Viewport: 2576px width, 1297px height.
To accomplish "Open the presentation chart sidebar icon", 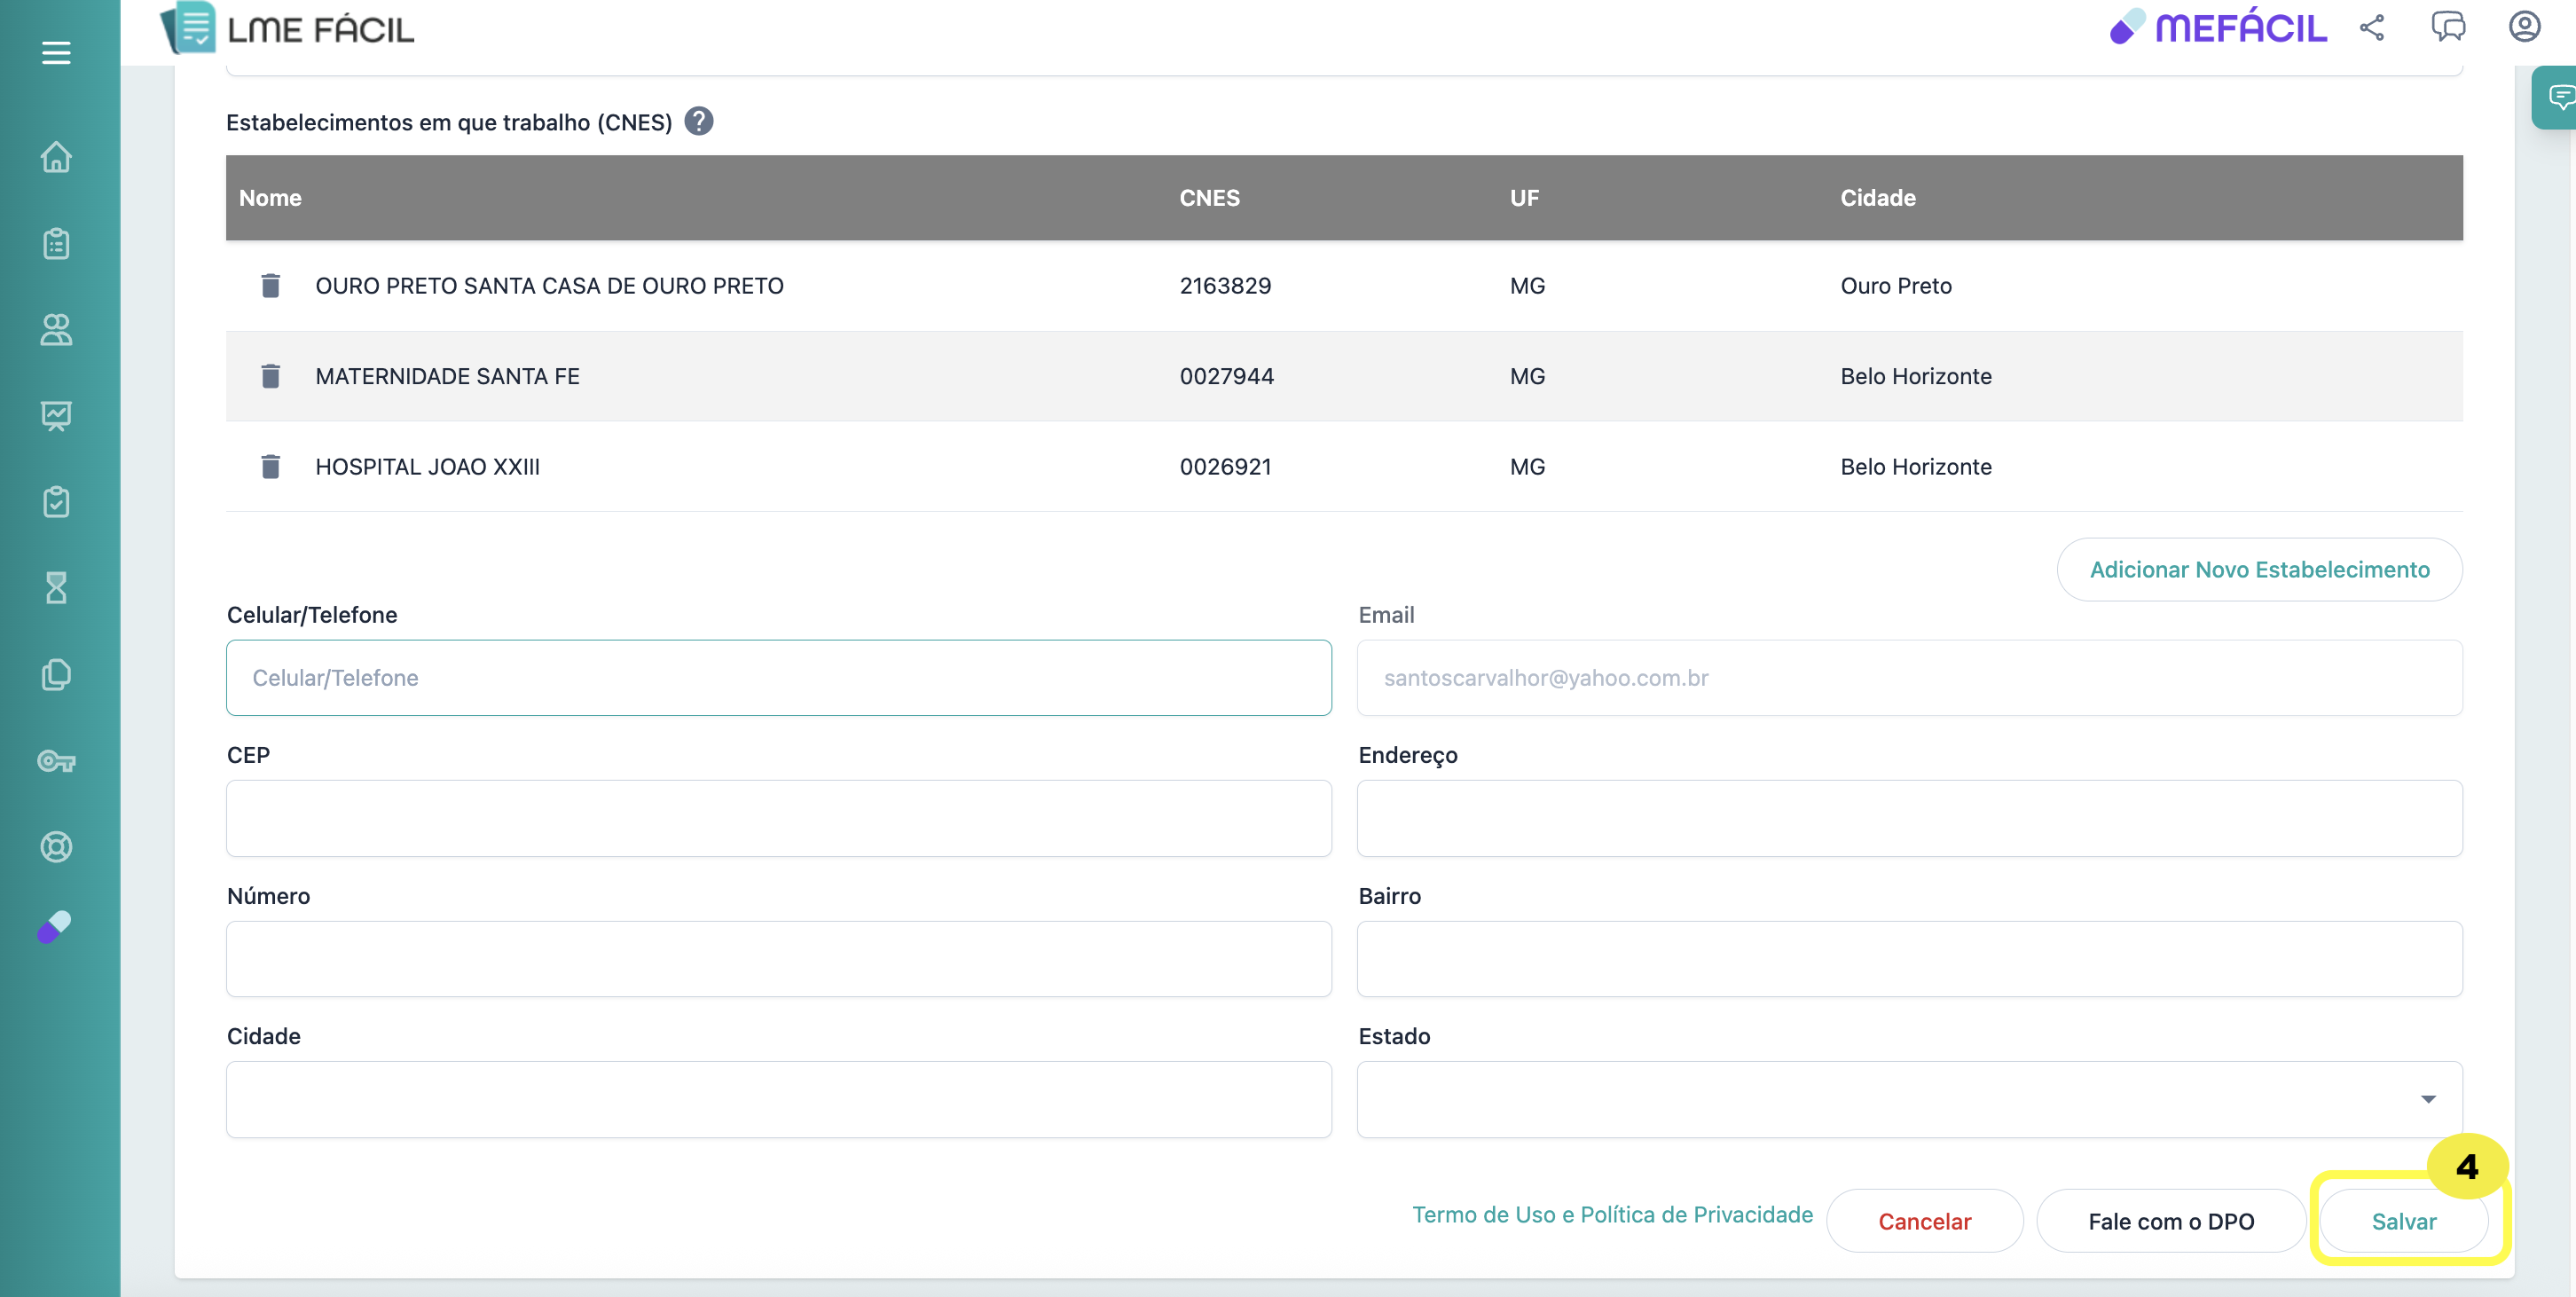I will (x=56, y=415).
